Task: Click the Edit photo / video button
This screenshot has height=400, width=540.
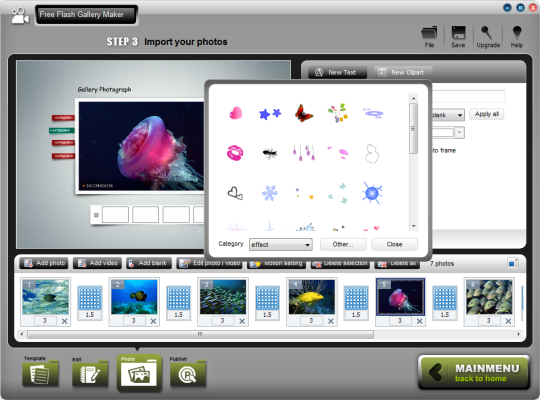Action: point(209,263)
